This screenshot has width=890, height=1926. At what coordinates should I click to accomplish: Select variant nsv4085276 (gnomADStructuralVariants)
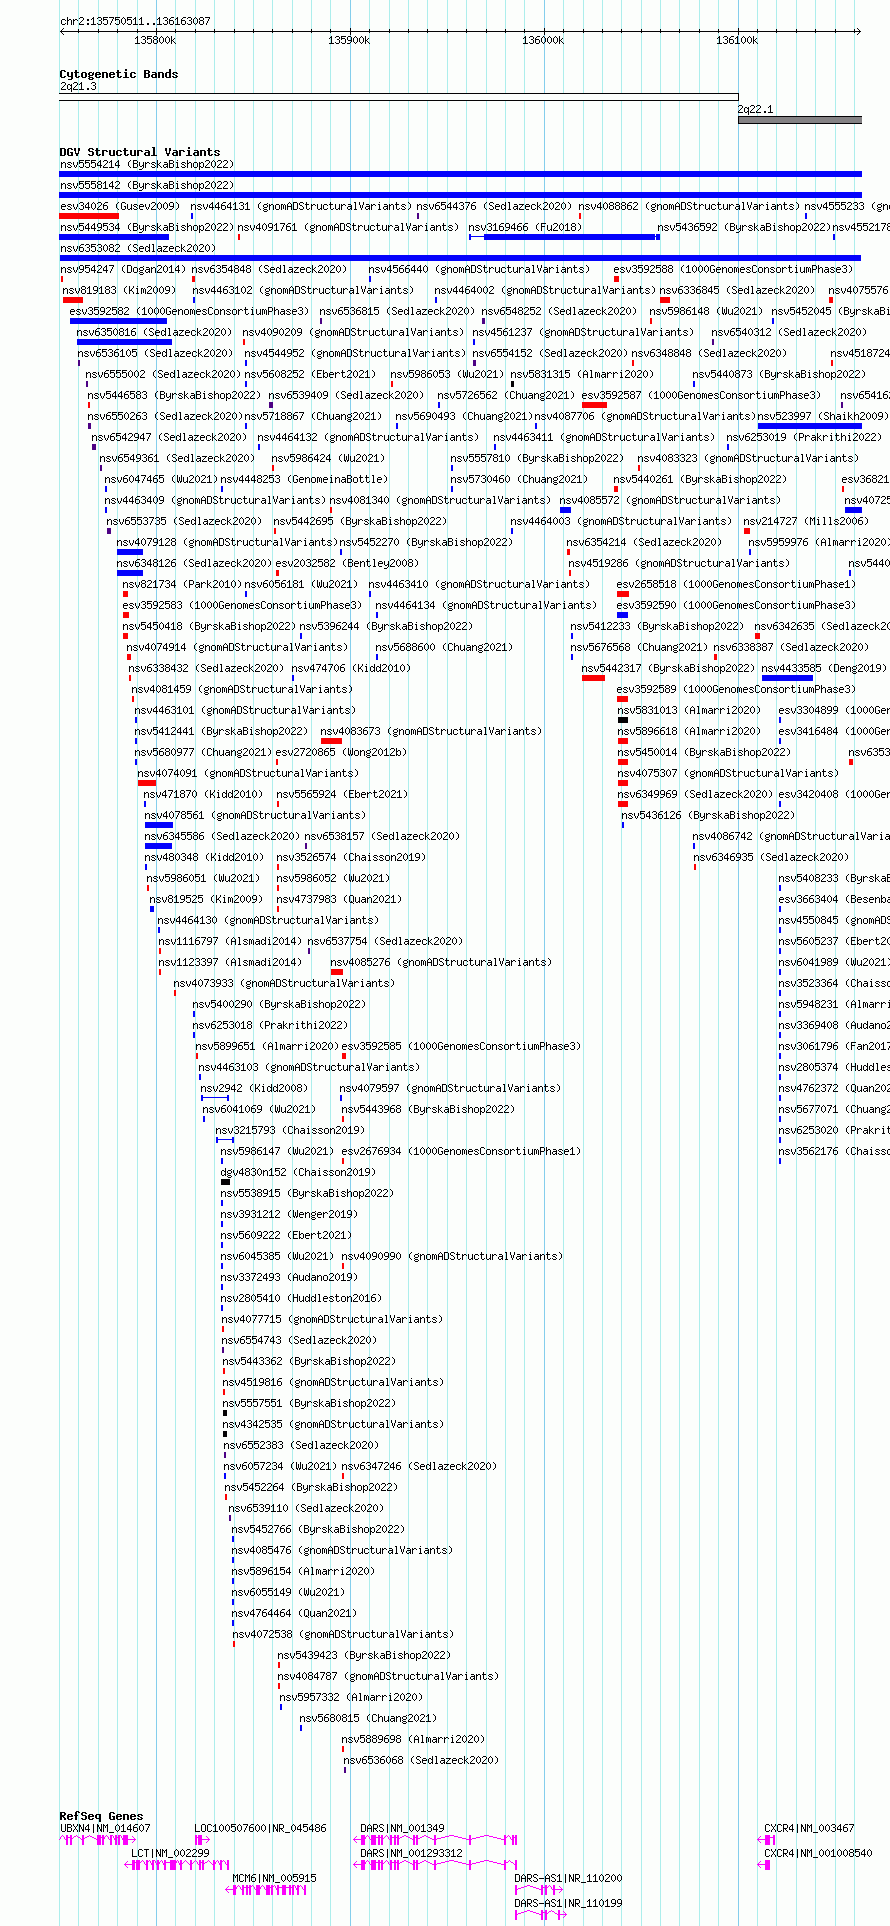point(337,972)
